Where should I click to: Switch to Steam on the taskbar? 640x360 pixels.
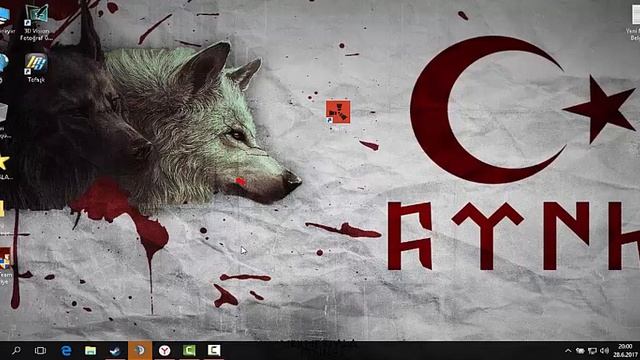[x=115, y=350]
